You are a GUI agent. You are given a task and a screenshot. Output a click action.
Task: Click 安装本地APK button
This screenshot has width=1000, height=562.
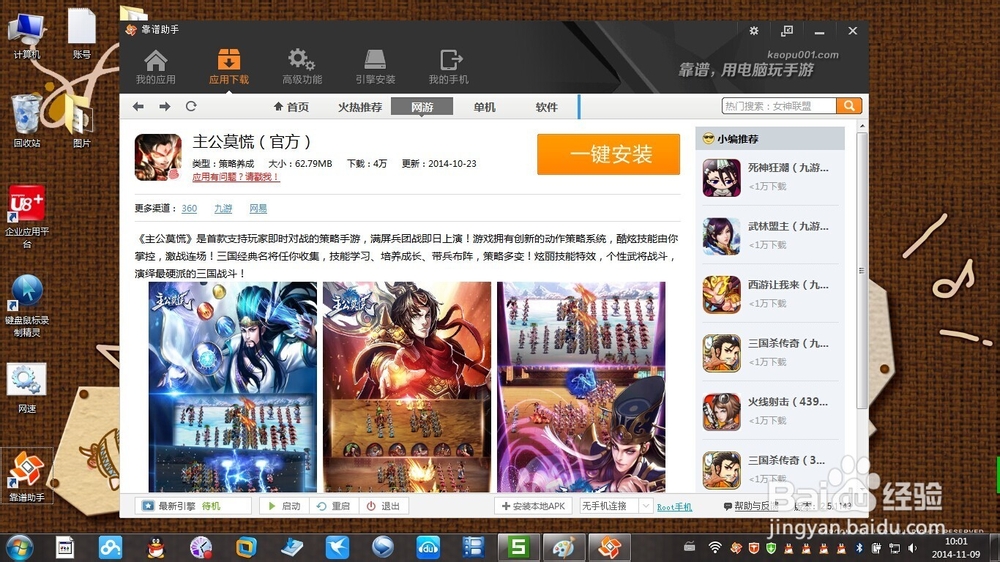coord(534,506)
